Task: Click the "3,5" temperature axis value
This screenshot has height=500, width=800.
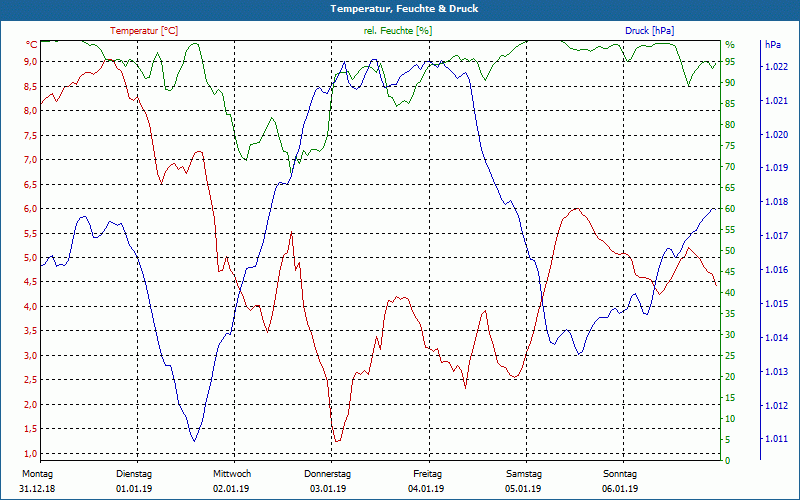Action: [31, 331]
